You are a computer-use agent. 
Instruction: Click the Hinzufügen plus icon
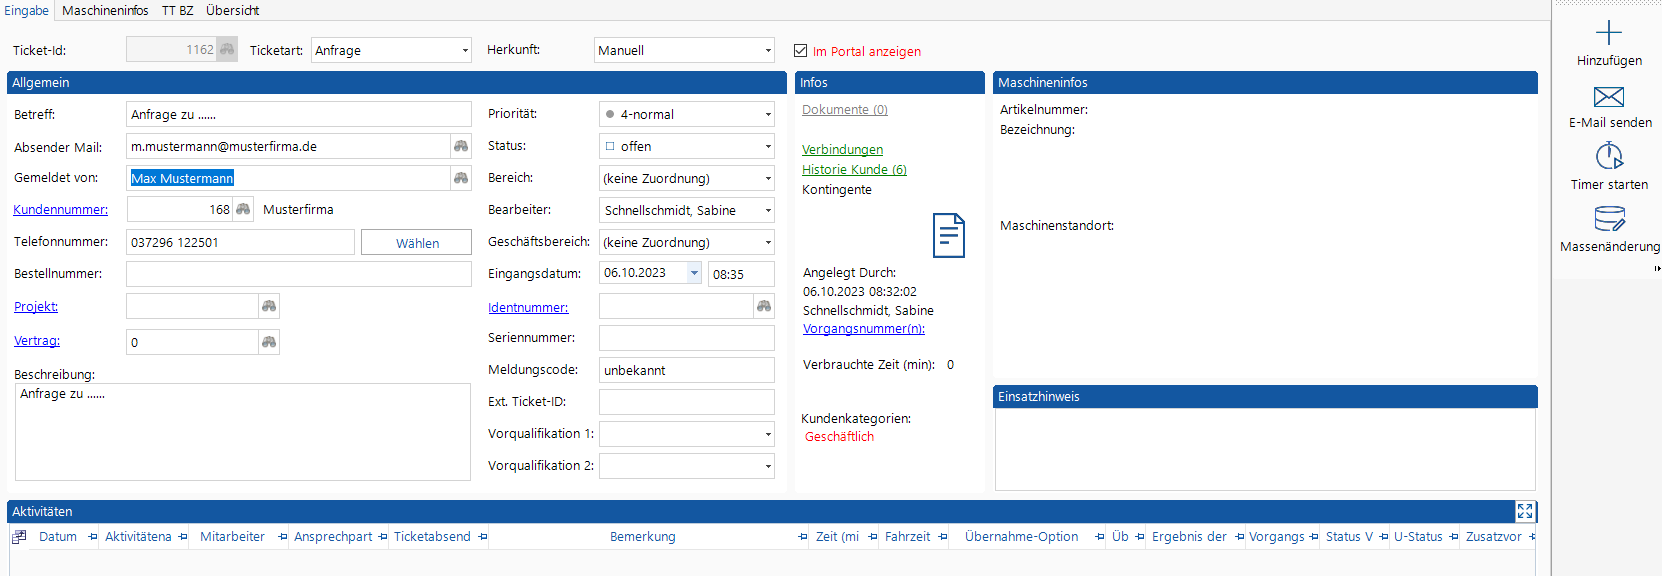[x=1608, y=33]
